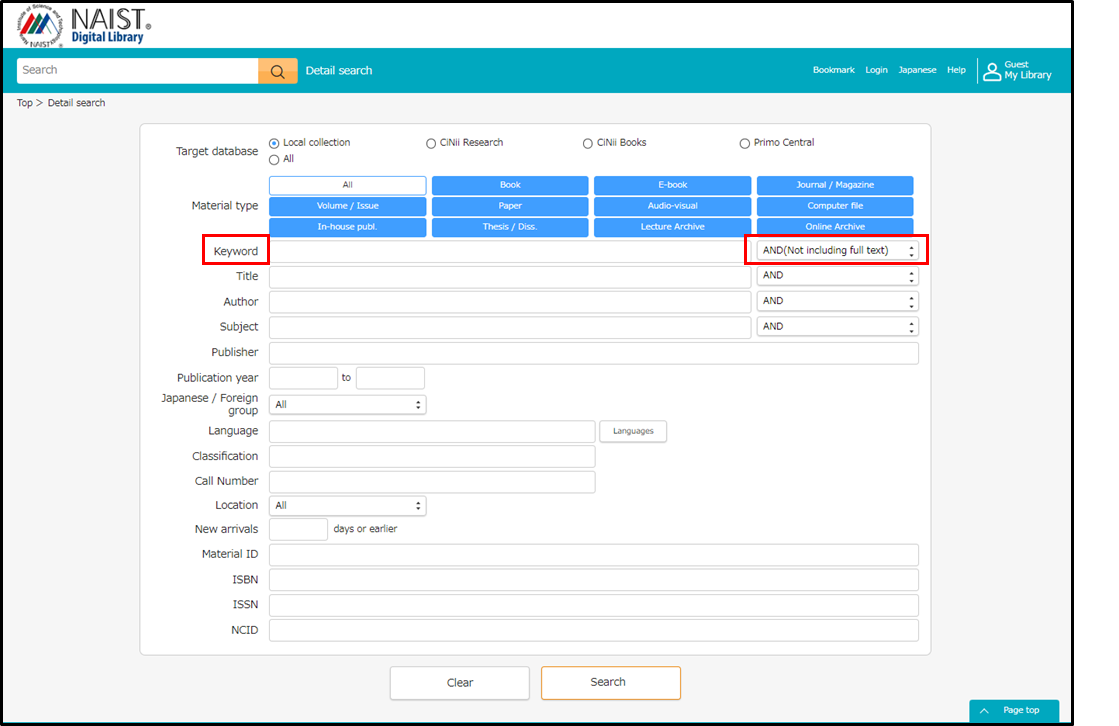This screenshot has height=726, width=1119.
Task: Focus the Call Number input field
Action: pyautogui.click(x=432, y=482)
